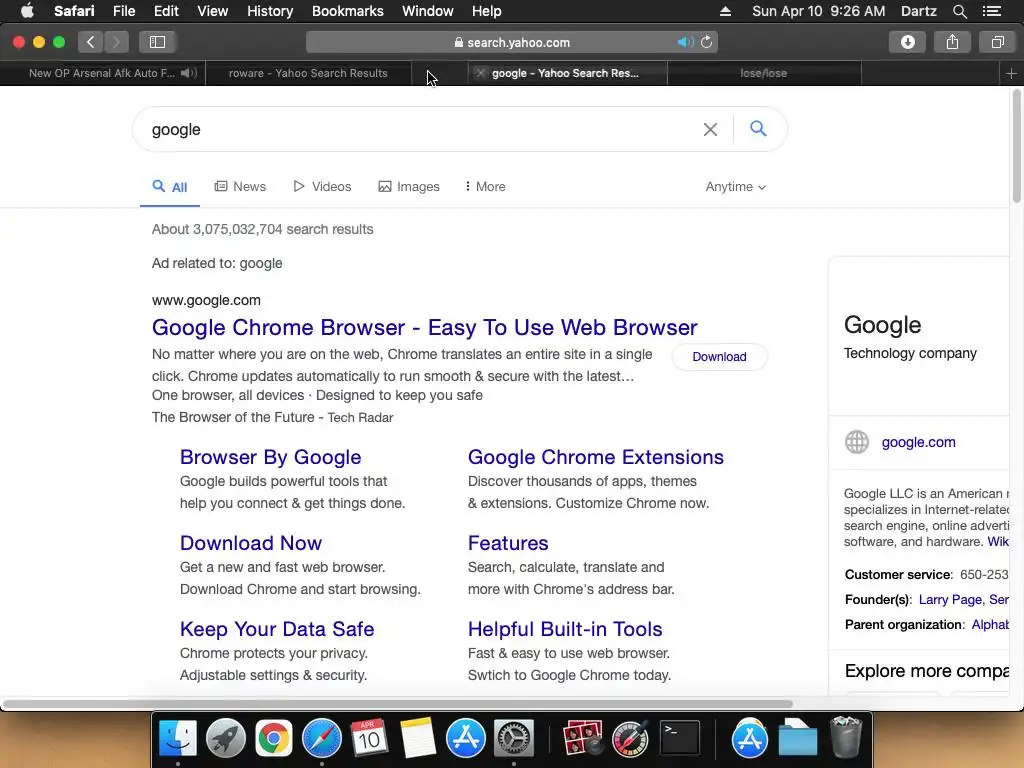Switch to Images results tab
The height and width of the screenshot is (768, 1024).
point(409,187)
